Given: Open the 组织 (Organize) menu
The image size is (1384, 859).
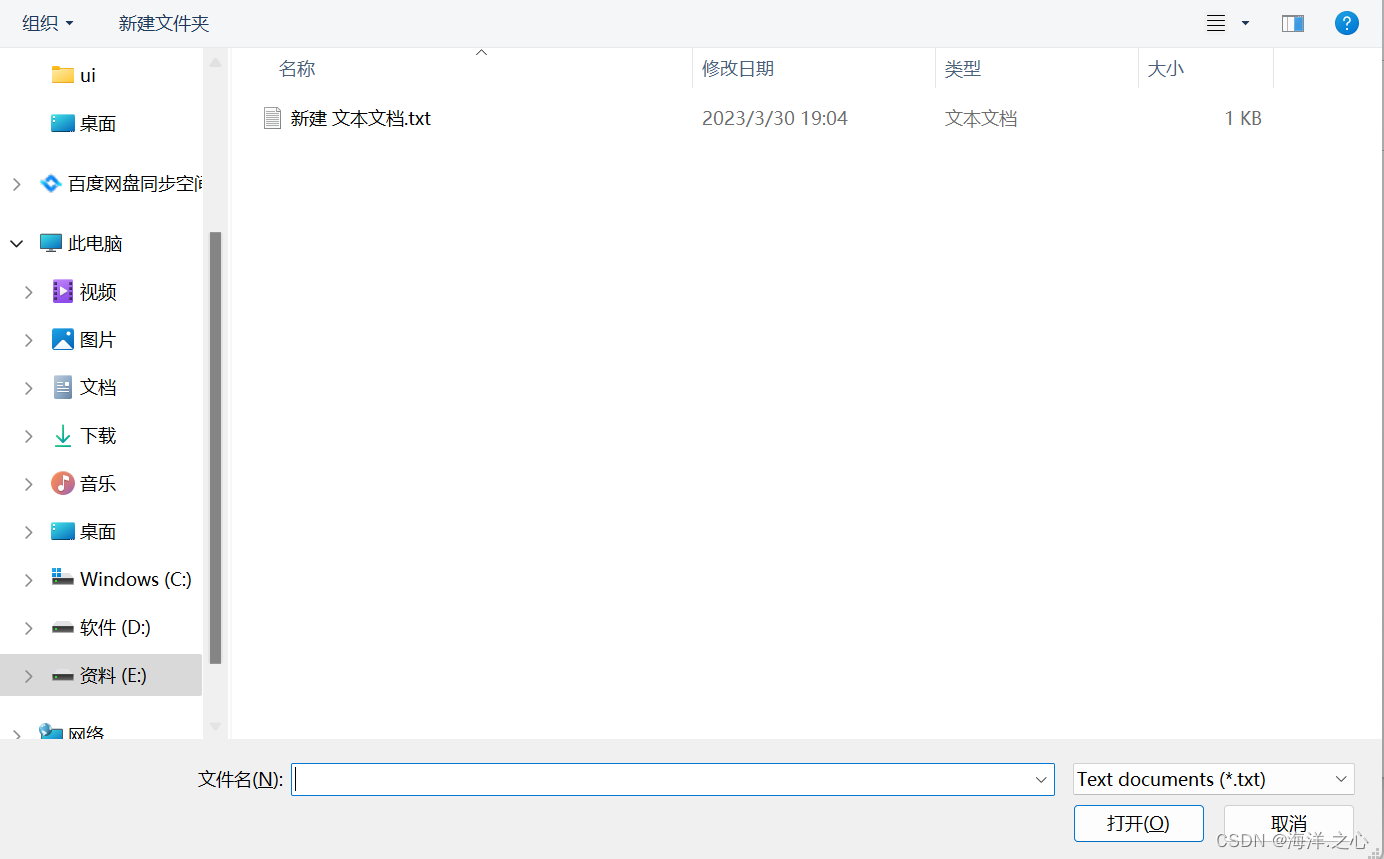Looking at the screenshot, I should 47,22.
